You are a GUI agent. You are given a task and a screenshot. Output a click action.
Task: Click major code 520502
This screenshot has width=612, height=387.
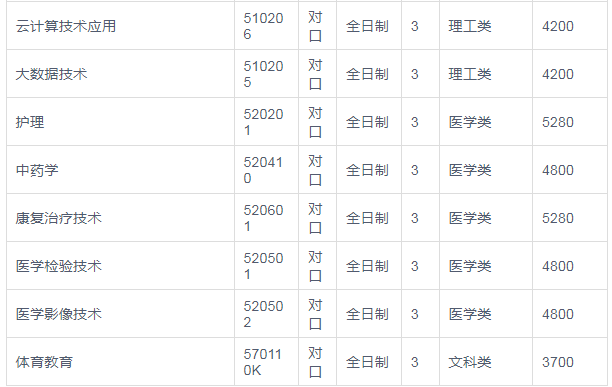point(263,314)
